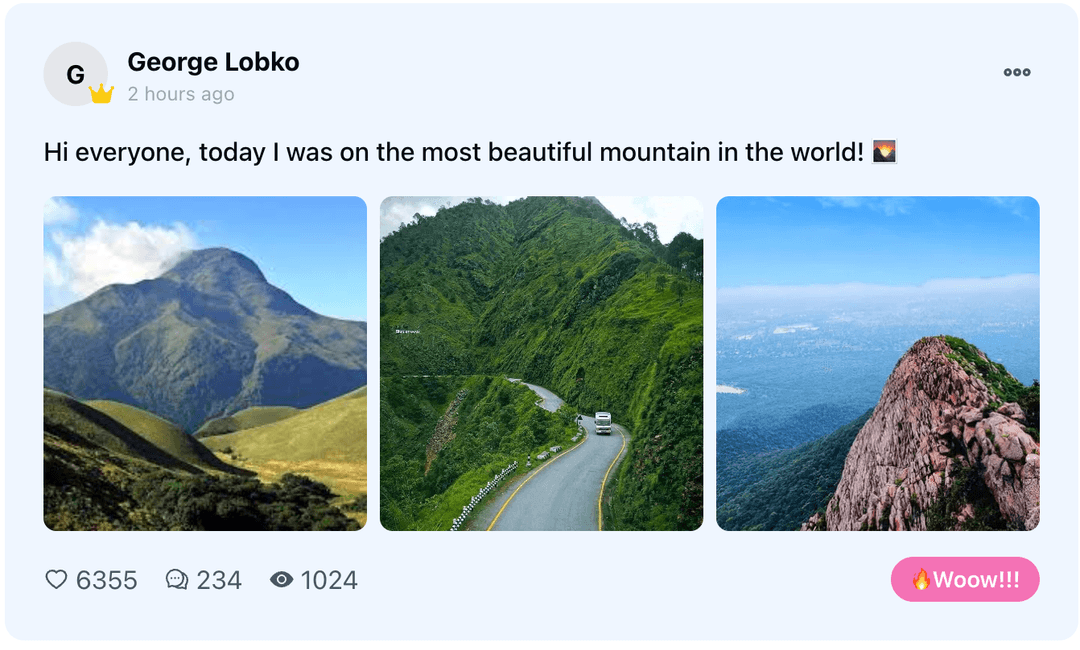Open George Lobko's round G avatar

click(x=75, y=74)
